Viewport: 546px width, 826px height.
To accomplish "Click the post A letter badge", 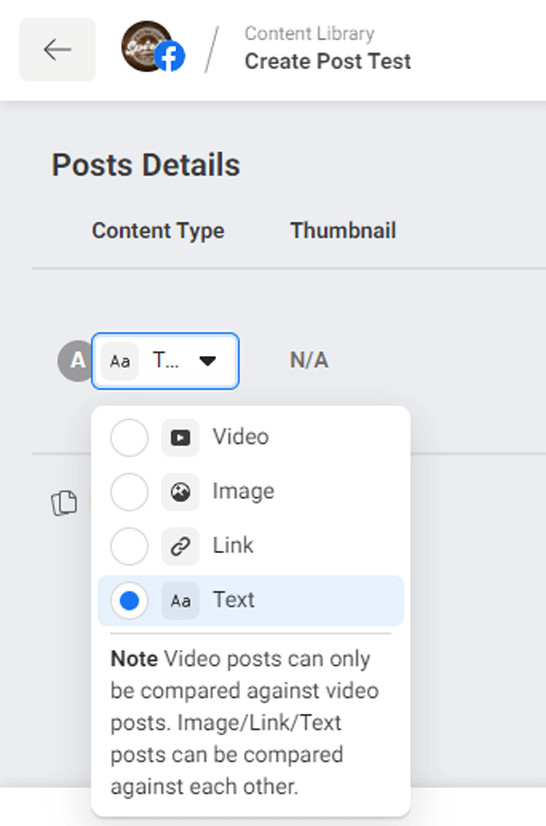I will (x=77, y=361).
